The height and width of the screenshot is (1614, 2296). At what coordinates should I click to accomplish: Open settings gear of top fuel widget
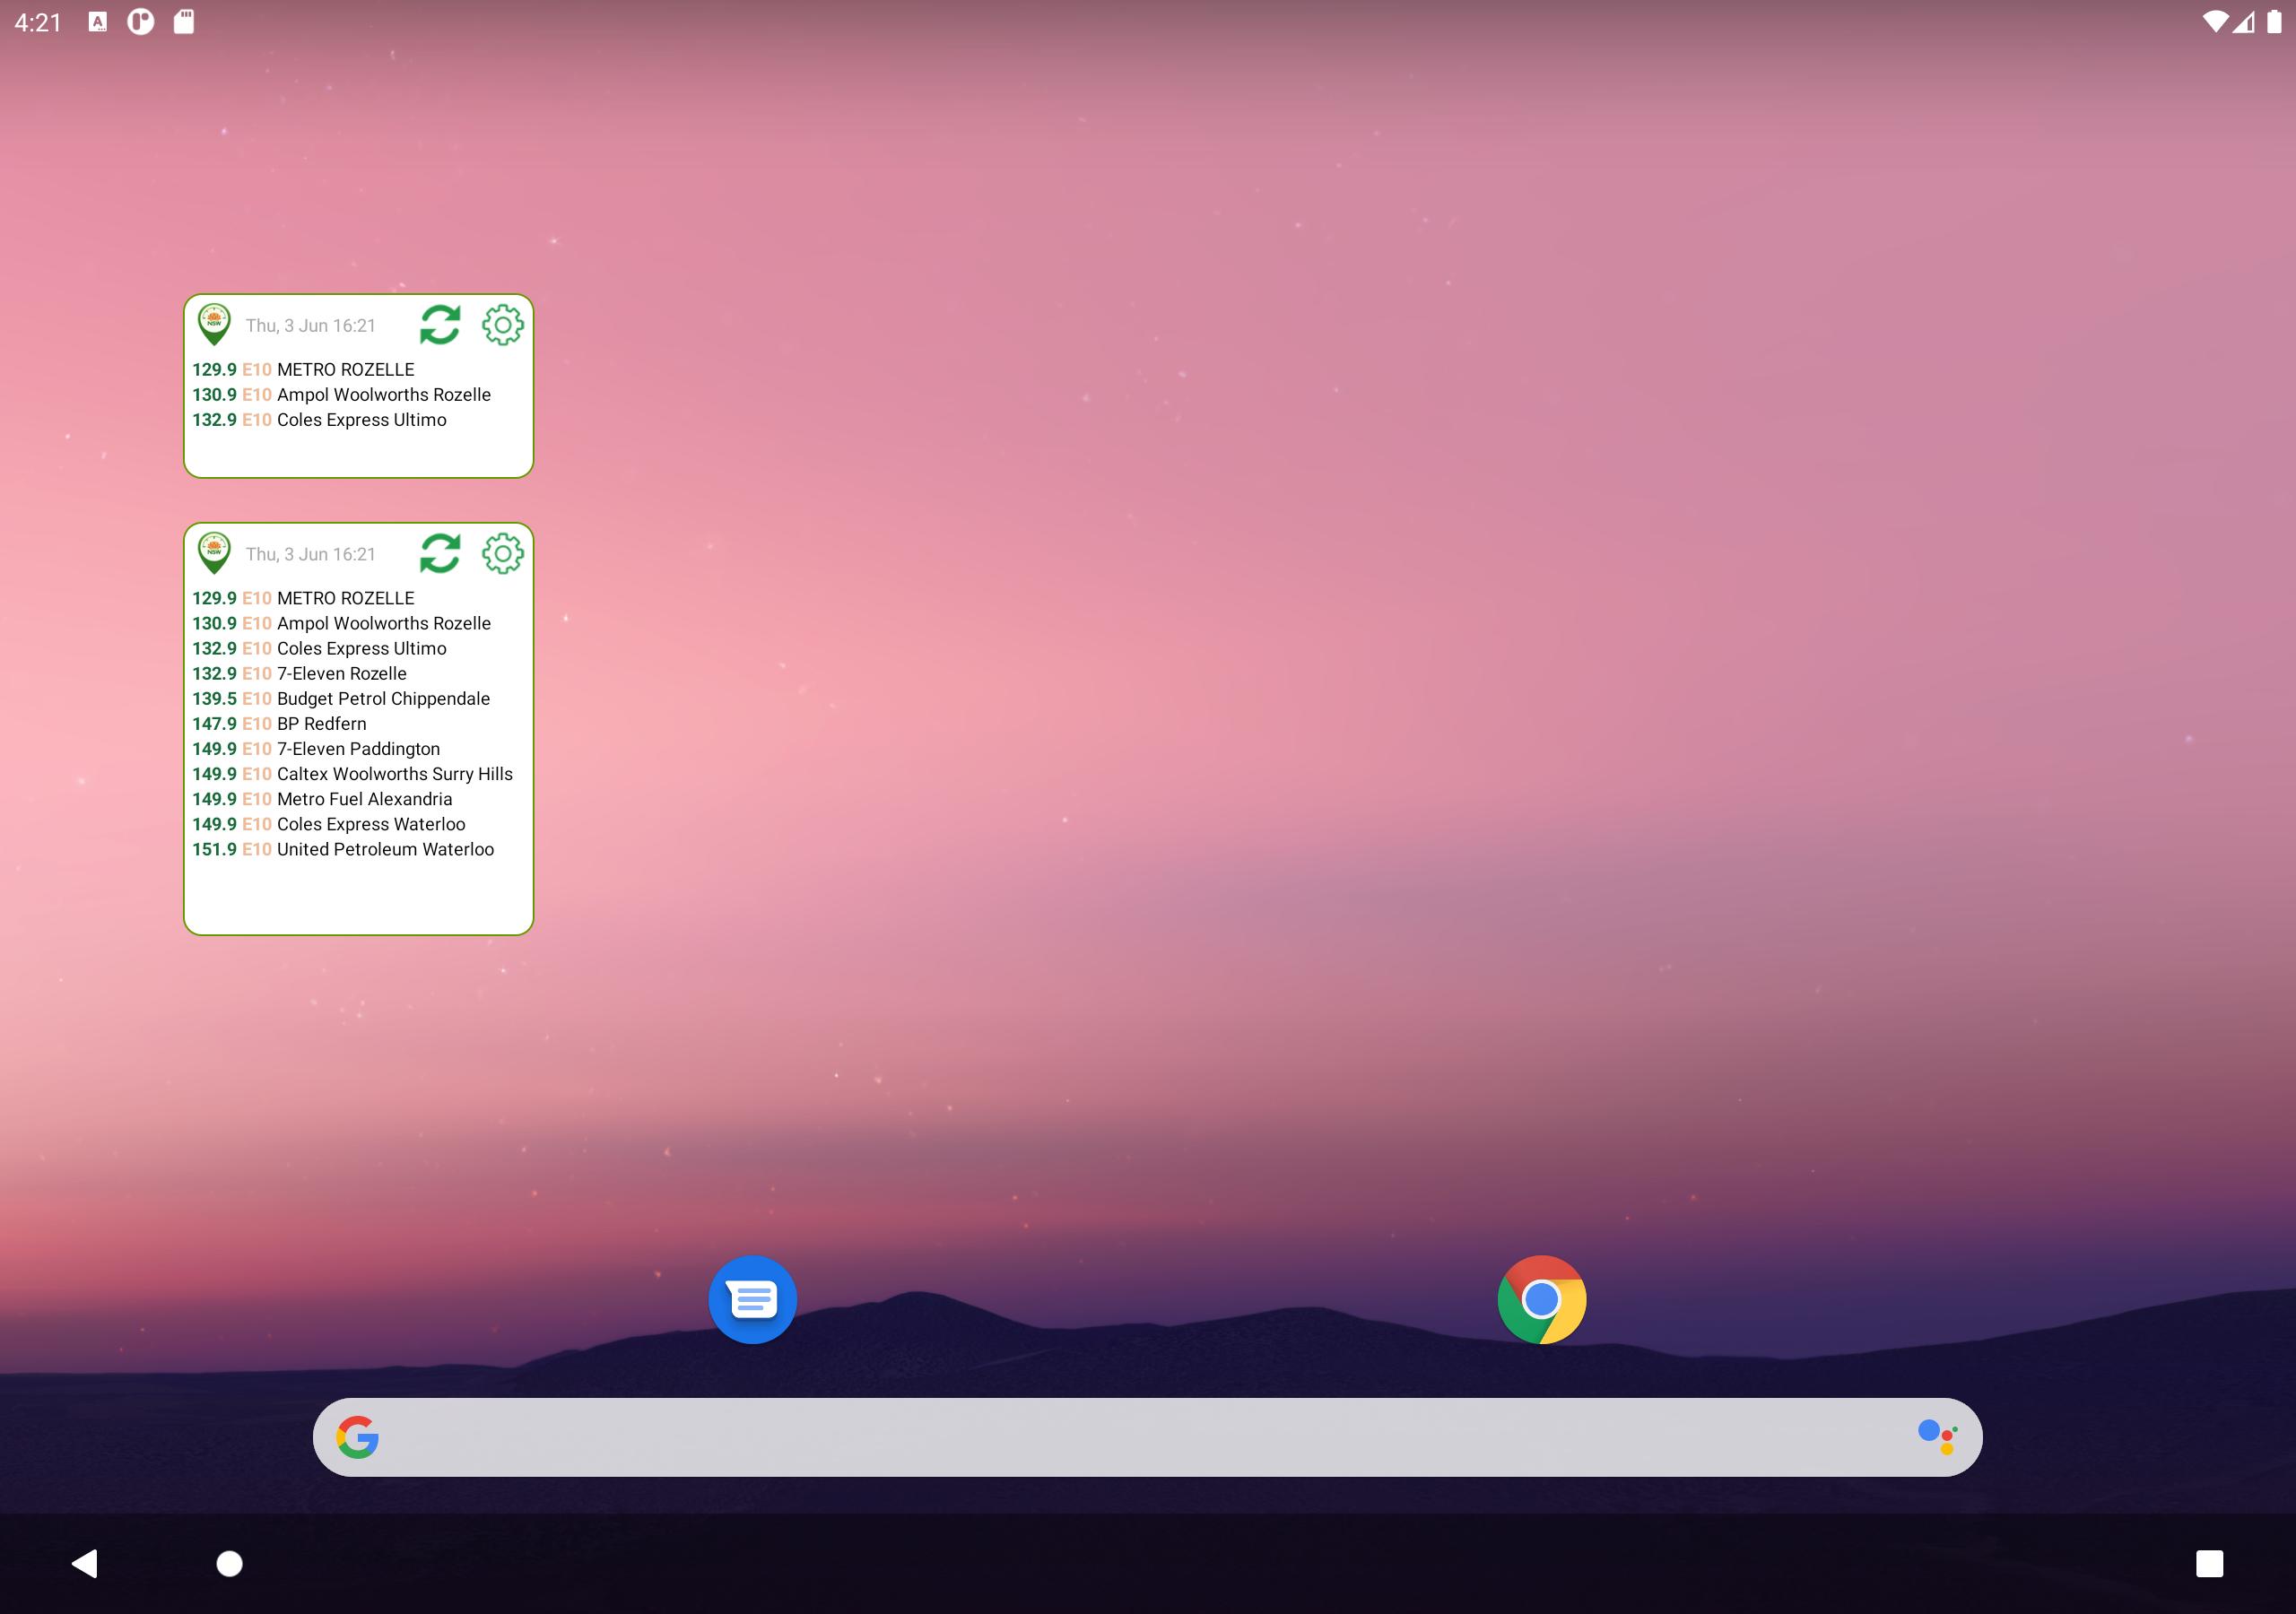tap(503, 325)
